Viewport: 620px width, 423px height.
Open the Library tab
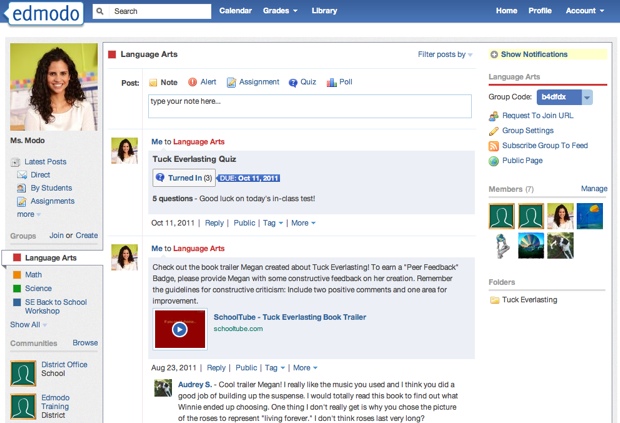324,11
